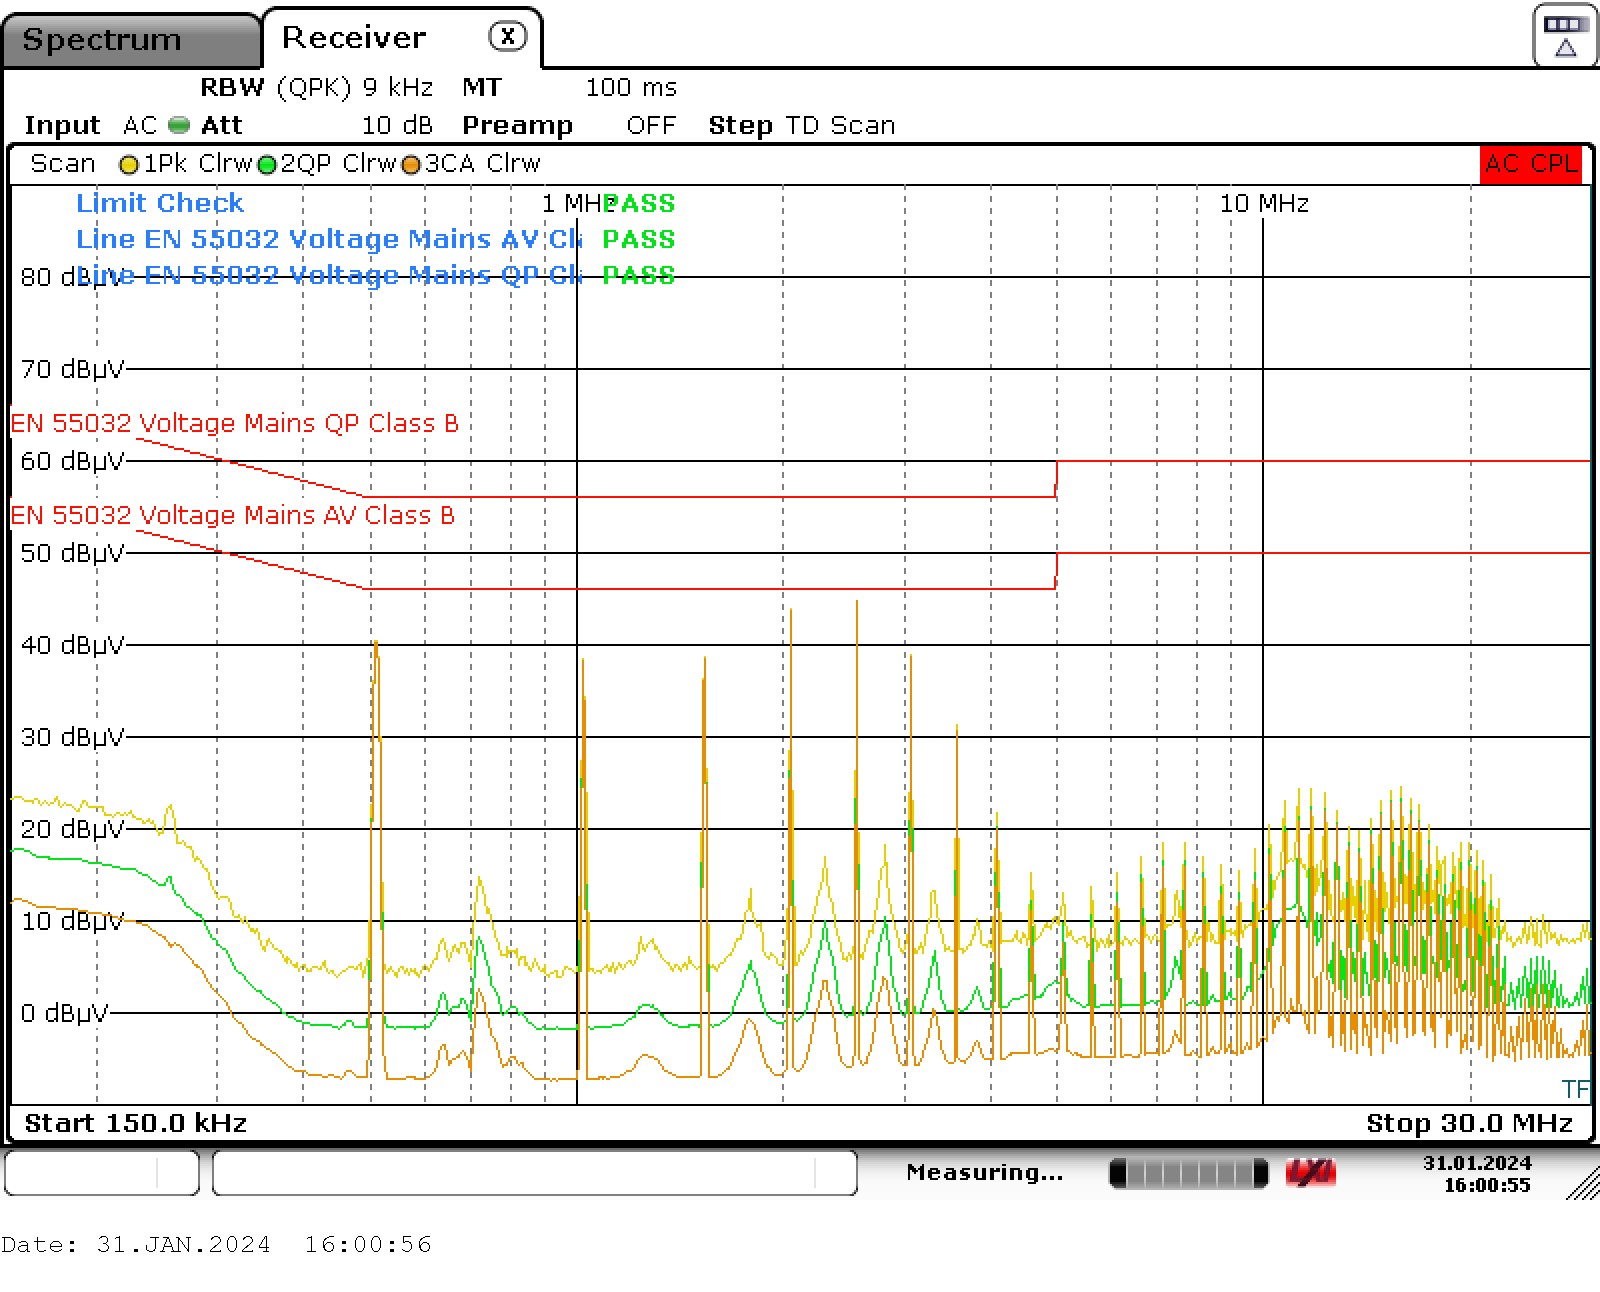Click the LXI status icon
The width and height of the screenshot is (1600, 1292).
coord(1310,1172)
